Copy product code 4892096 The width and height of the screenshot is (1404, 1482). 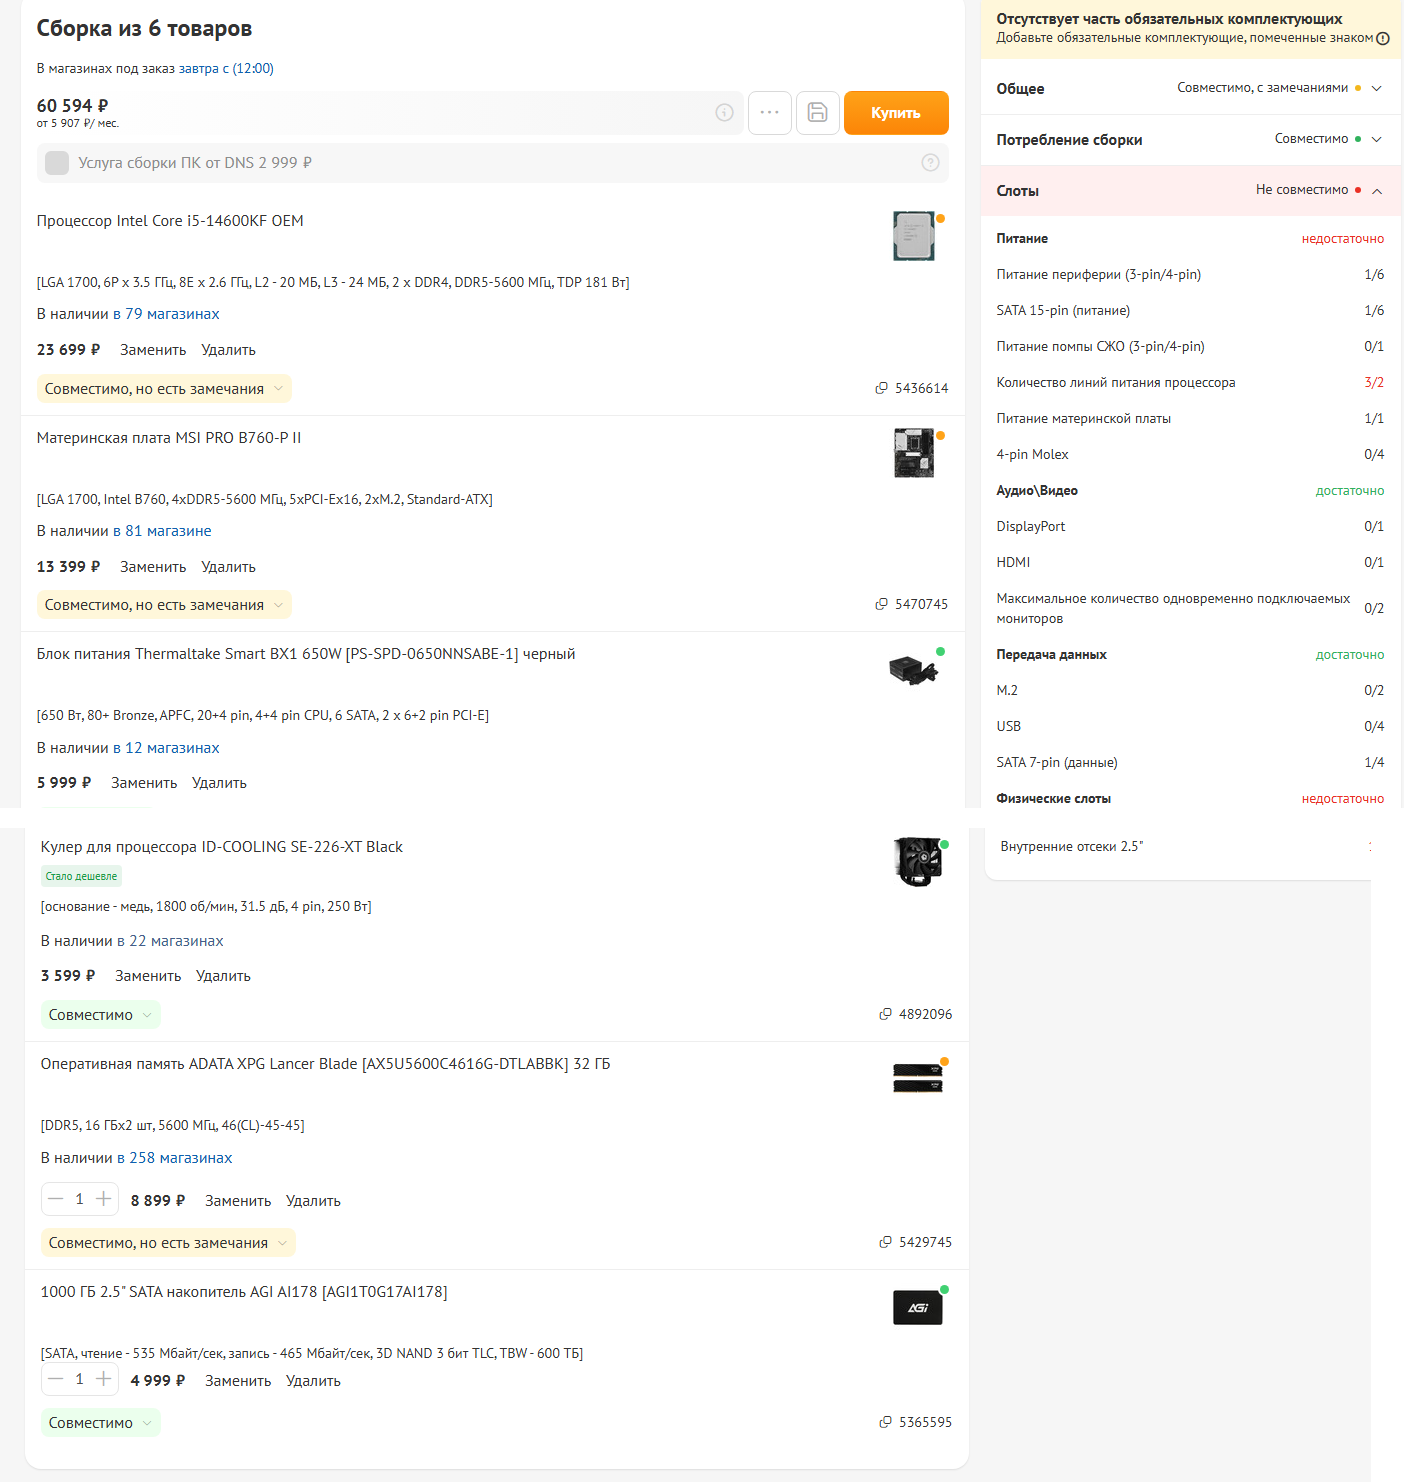point(885,1014)
